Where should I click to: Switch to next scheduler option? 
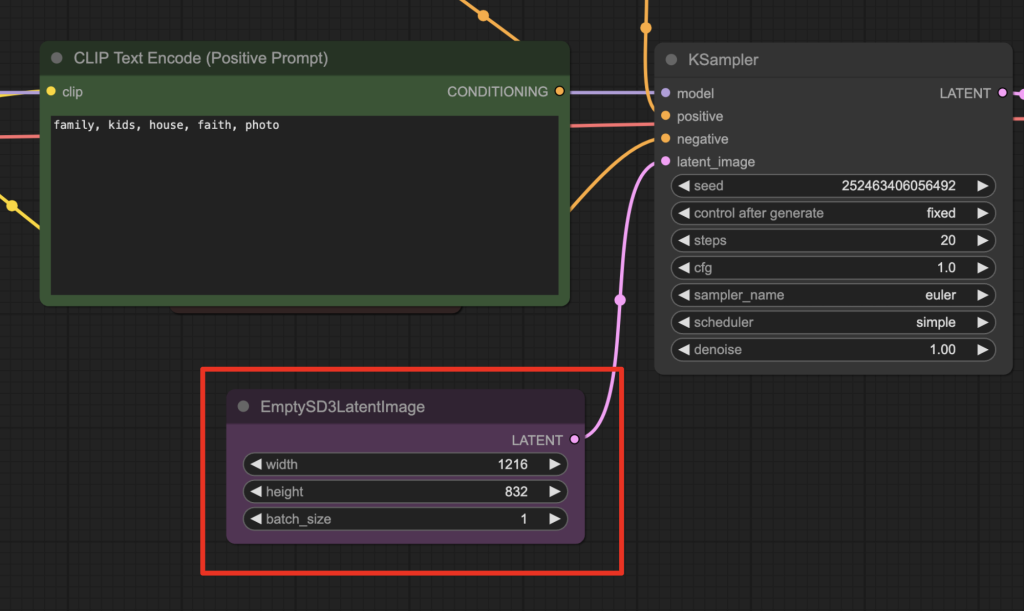(982, 322)
